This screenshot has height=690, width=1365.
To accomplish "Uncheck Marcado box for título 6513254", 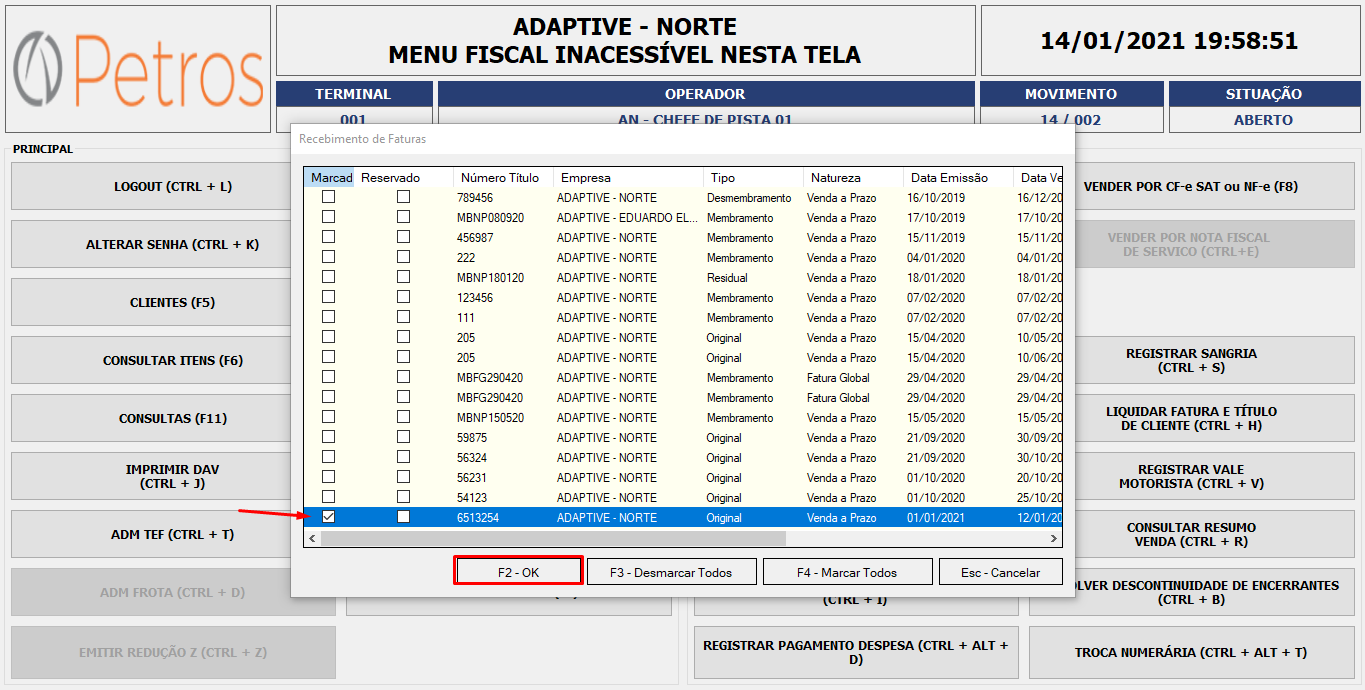I will coord(328,517).
